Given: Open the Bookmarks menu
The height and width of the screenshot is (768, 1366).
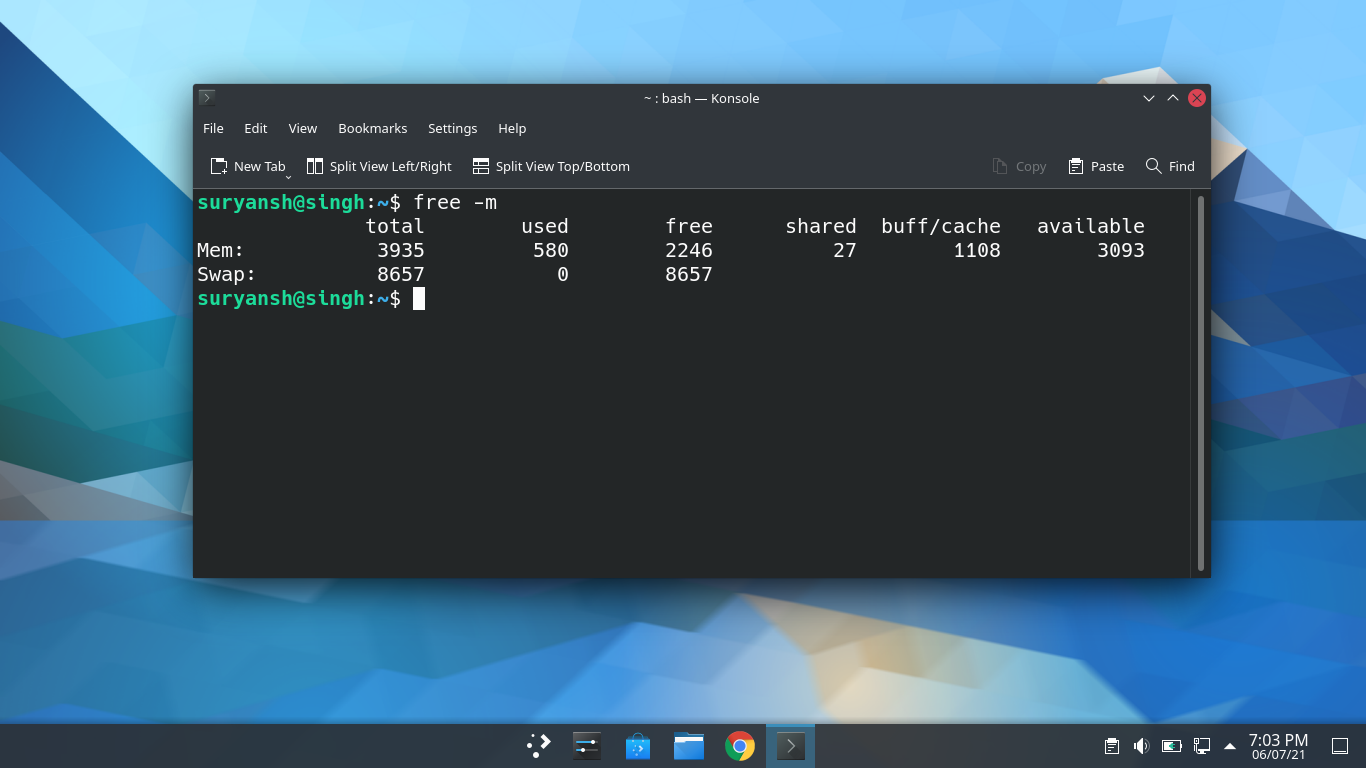Looking at the screenshot, I should tap(372, 128).
